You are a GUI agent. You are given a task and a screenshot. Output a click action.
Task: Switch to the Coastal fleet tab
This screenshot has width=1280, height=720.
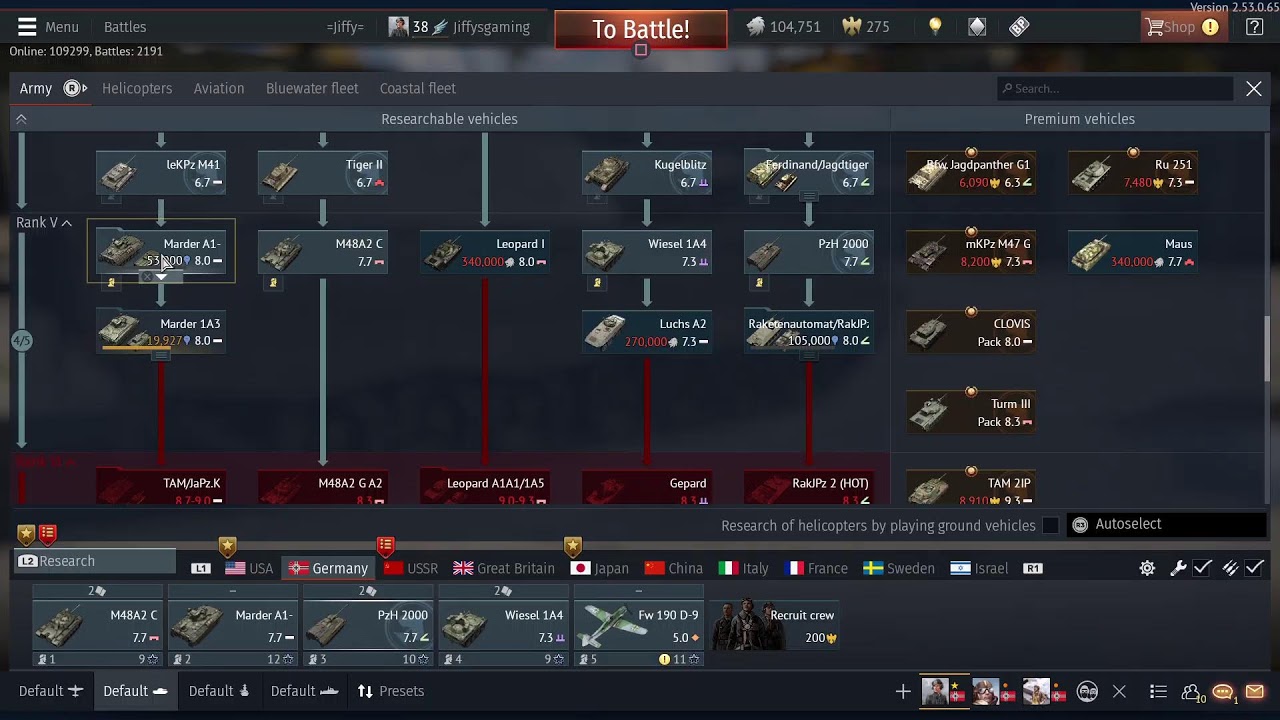click(418, 88)
